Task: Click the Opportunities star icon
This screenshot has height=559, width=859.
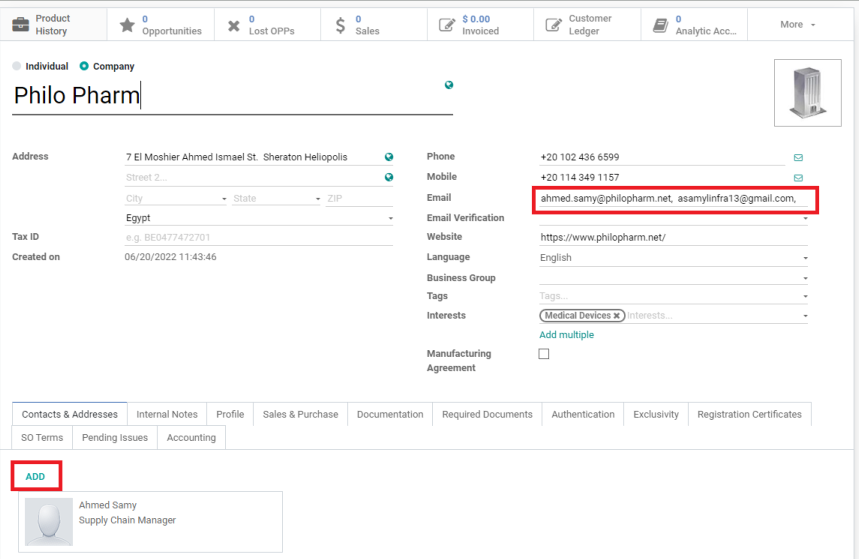Action: click(127, 25)
